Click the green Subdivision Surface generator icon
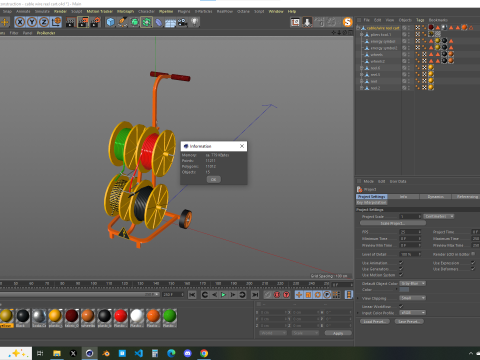This screenshot has width=480, height=360. [134, 22]
